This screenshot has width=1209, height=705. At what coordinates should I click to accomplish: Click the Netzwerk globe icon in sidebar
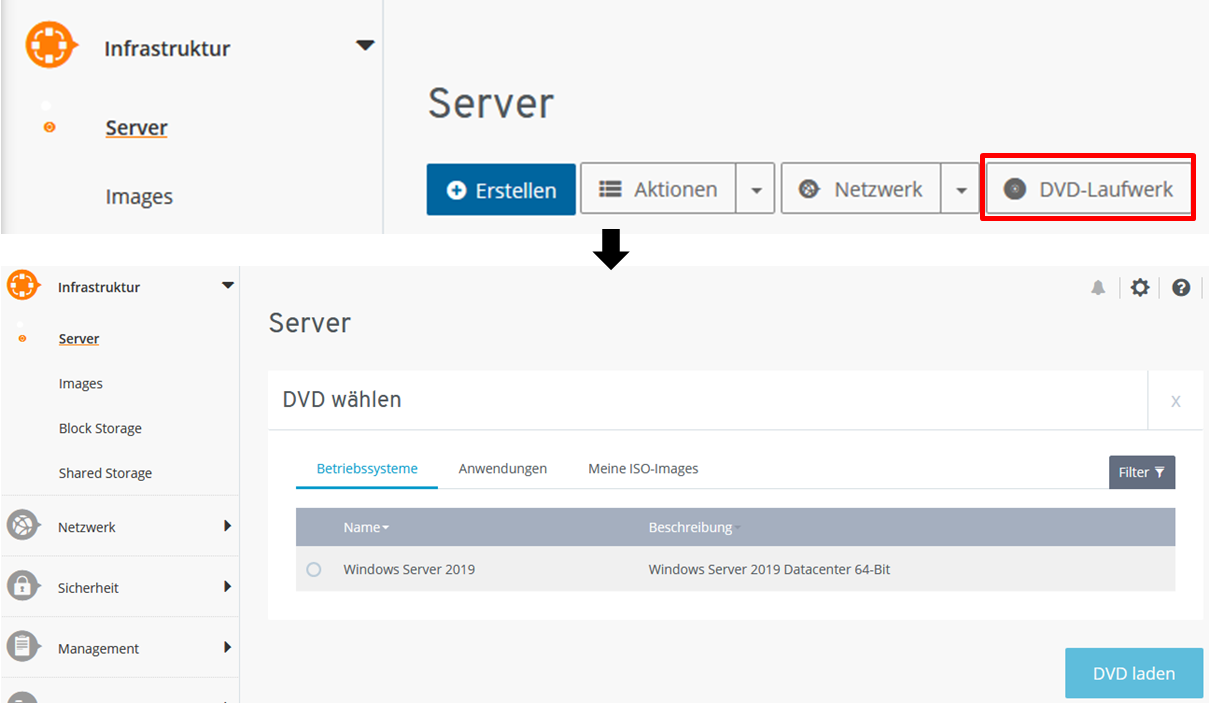[23, 526]
